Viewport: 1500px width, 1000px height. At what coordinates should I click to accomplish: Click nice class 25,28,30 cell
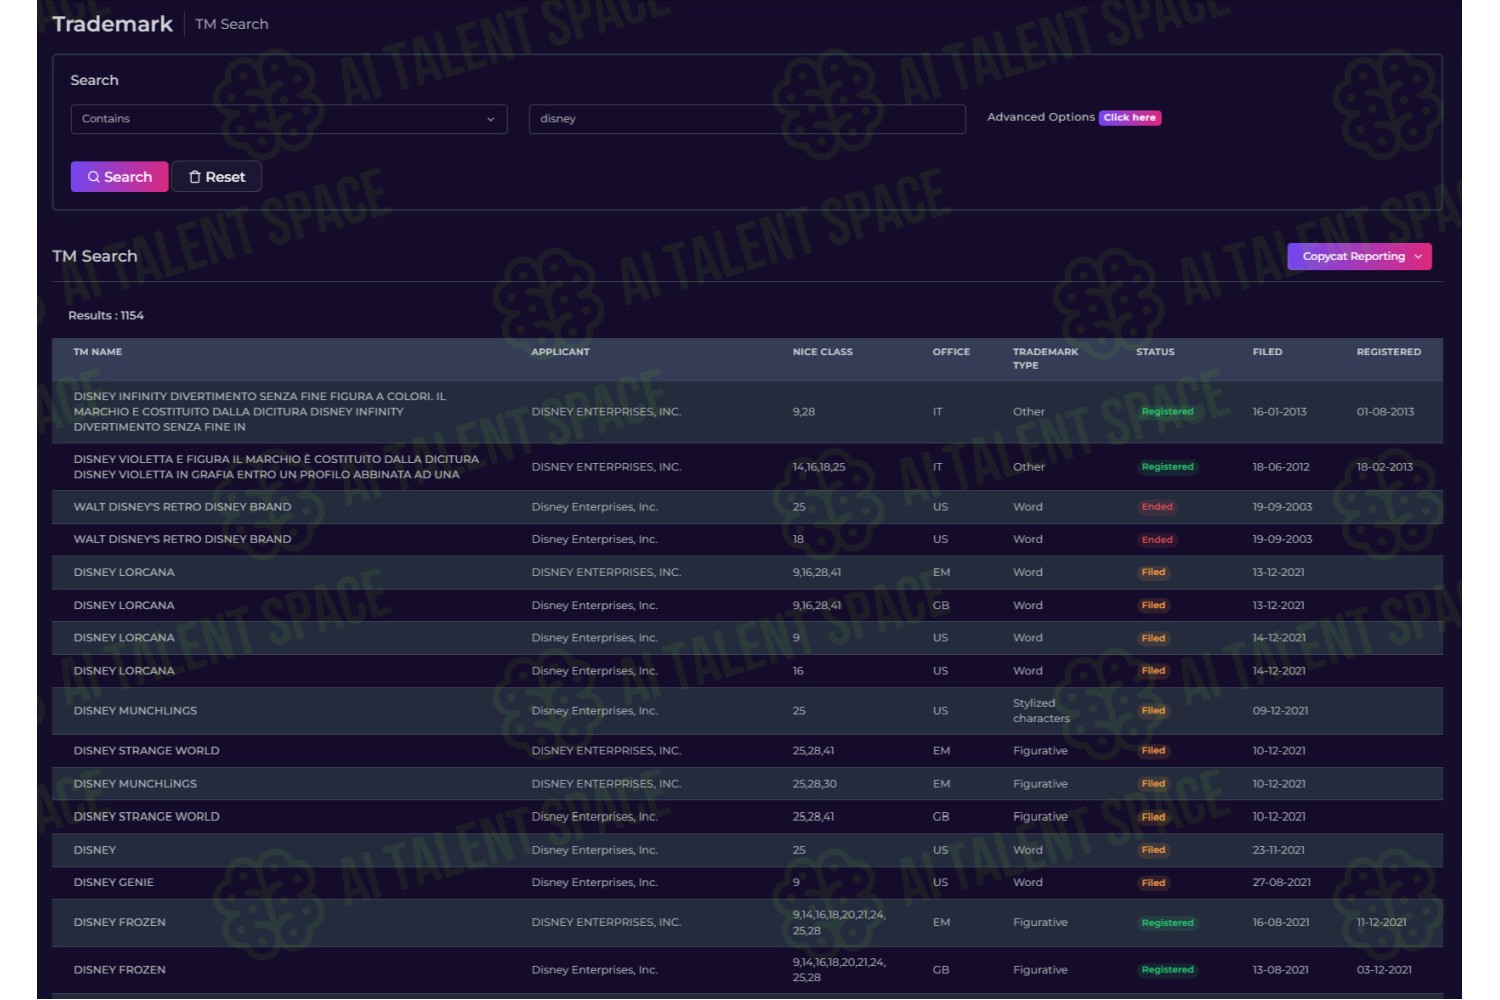814,784
